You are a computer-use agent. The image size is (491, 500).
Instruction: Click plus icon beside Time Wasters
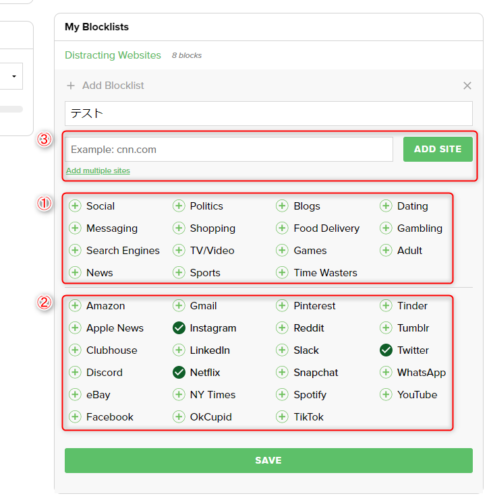tap(282, 272)
